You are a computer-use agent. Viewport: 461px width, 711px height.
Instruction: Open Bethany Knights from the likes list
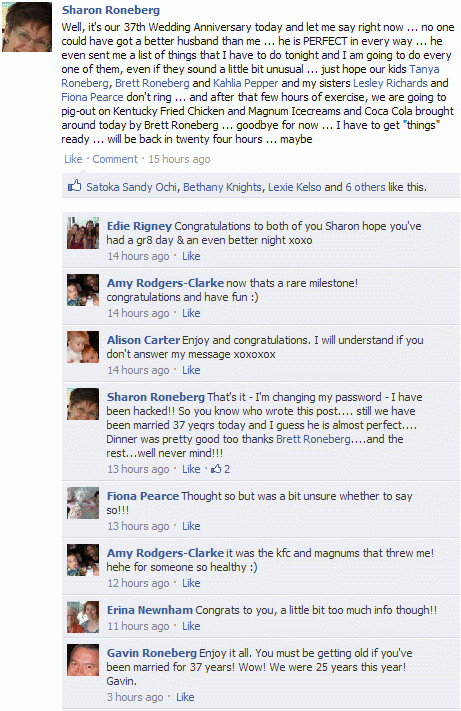[x=222, y=187]
